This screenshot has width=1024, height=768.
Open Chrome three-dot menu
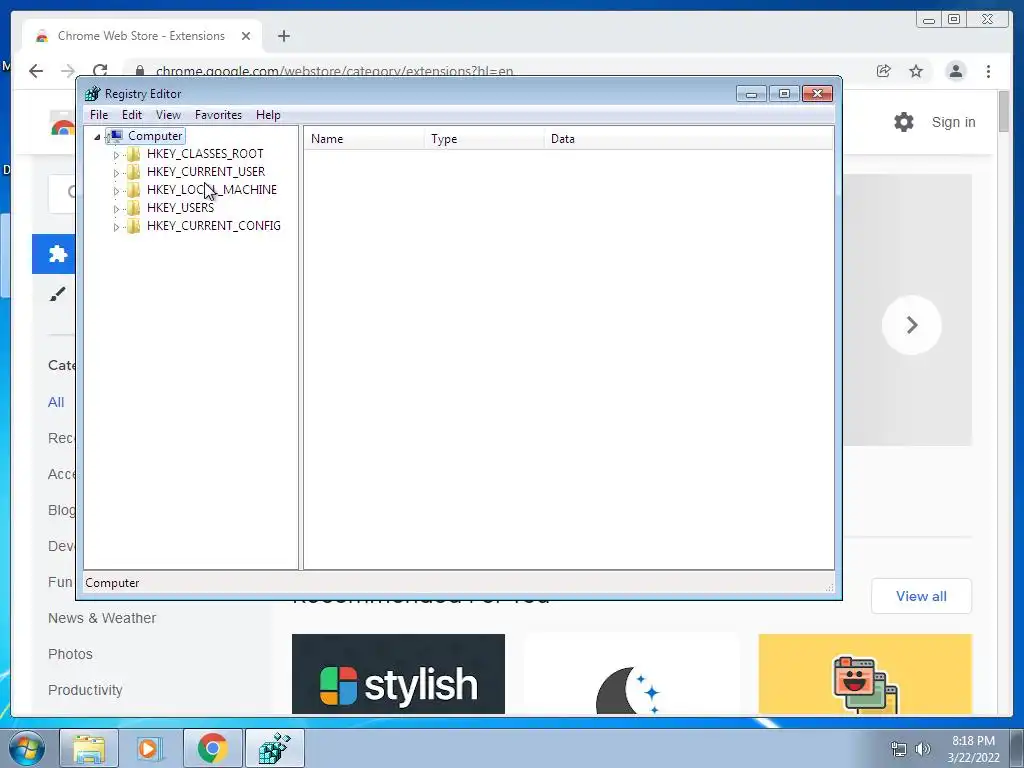988,71
